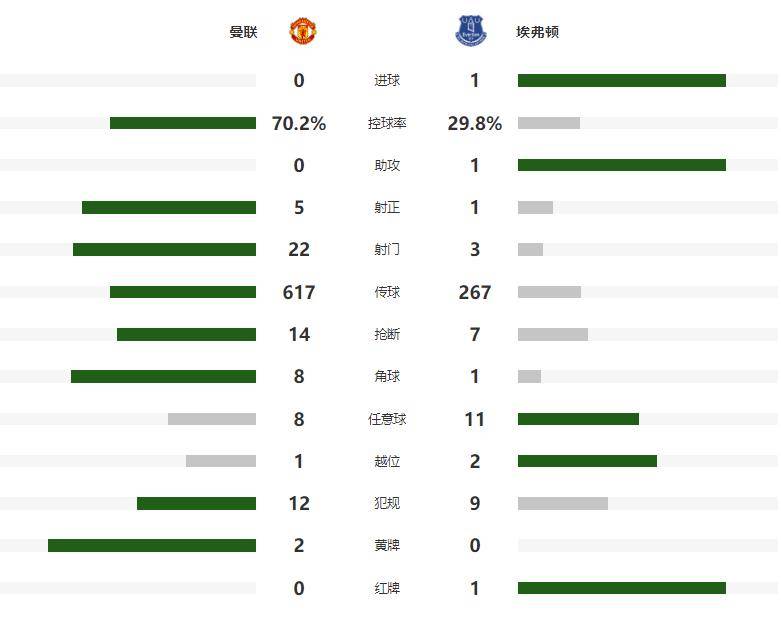The height and width of the screenshot is (626, 781).
Task: Click Everton's green 红牌 red card bar
Action: 621,588
